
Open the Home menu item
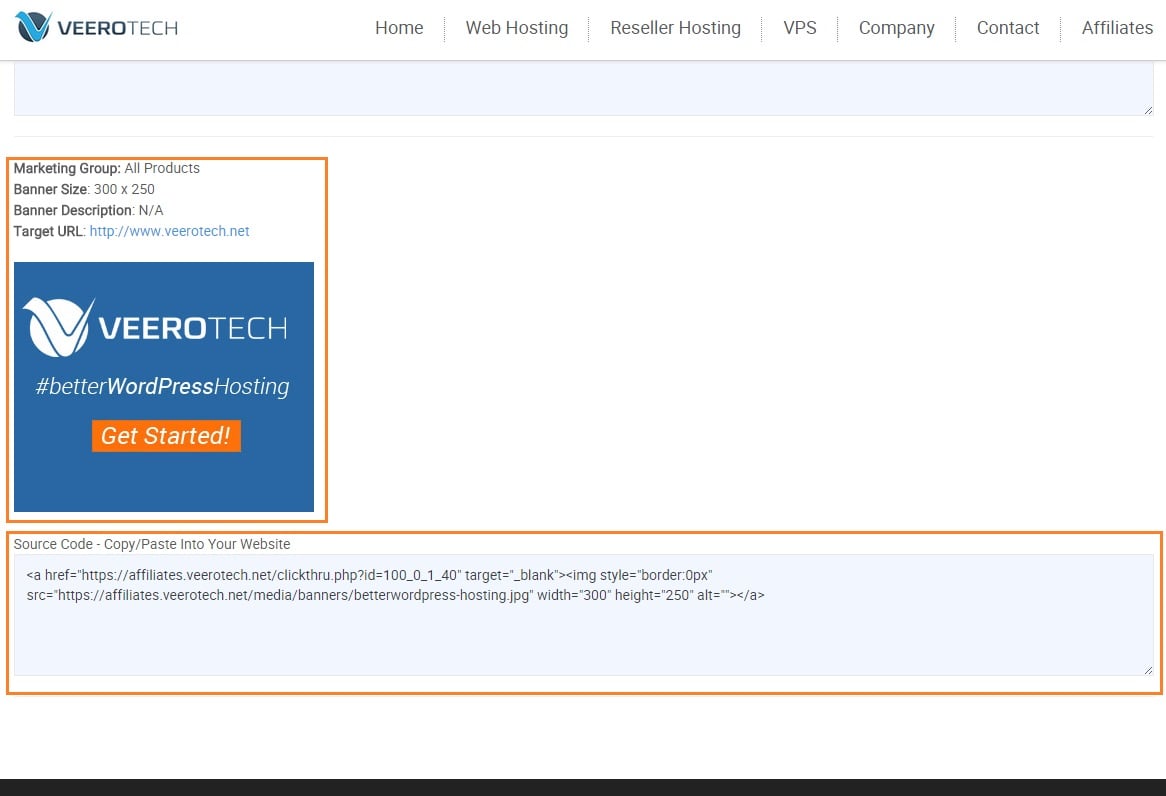pos(399,28)
